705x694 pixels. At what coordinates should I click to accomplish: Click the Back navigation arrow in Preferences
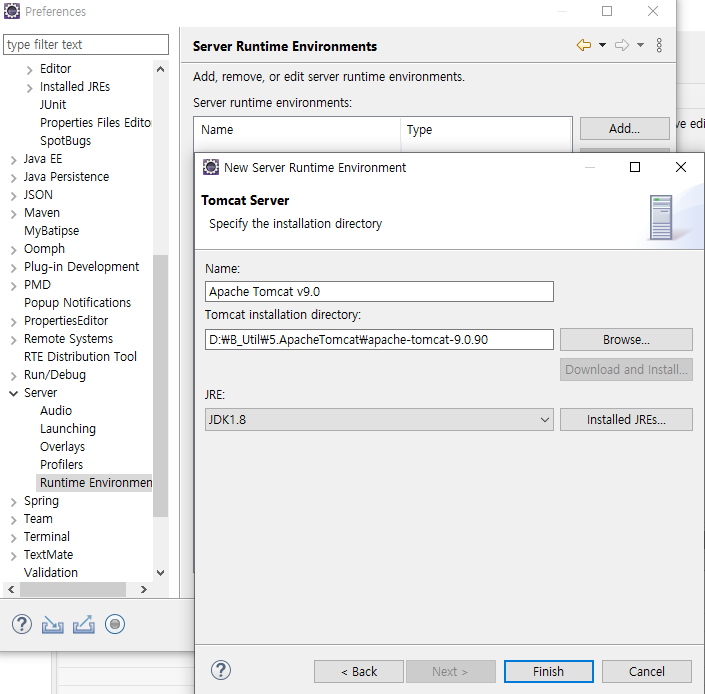click(584, 45)
